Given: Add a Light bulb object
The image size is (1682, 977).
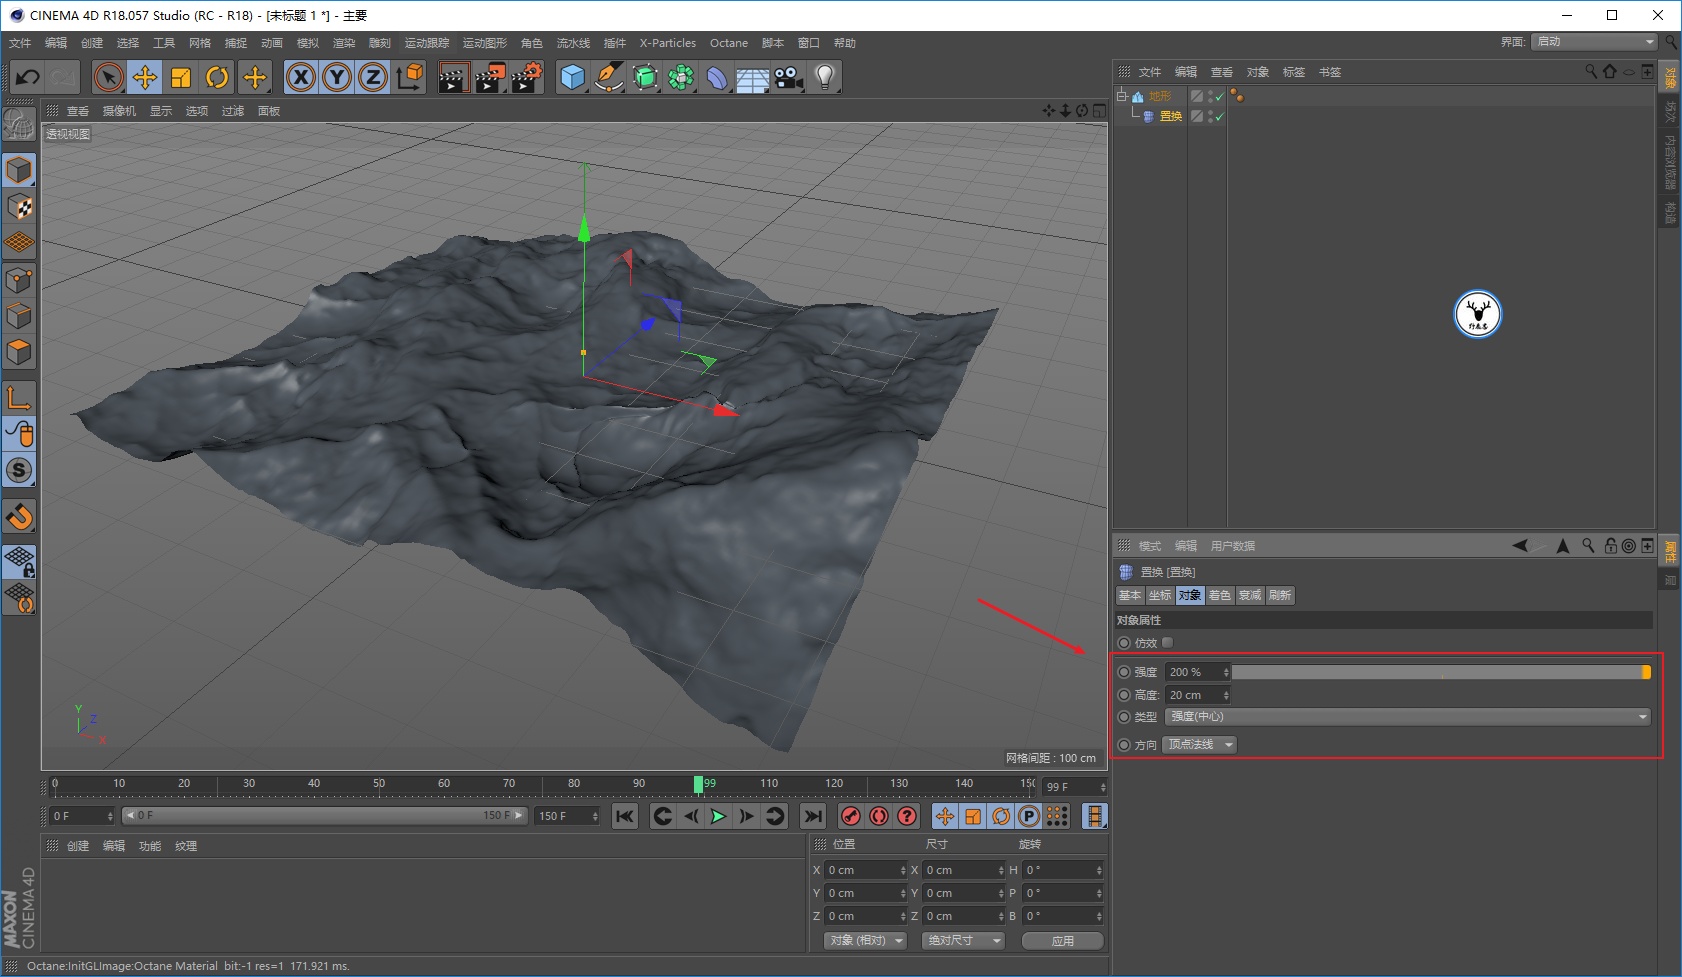Looking at the screenshot, I should click(x=824, y=77).
